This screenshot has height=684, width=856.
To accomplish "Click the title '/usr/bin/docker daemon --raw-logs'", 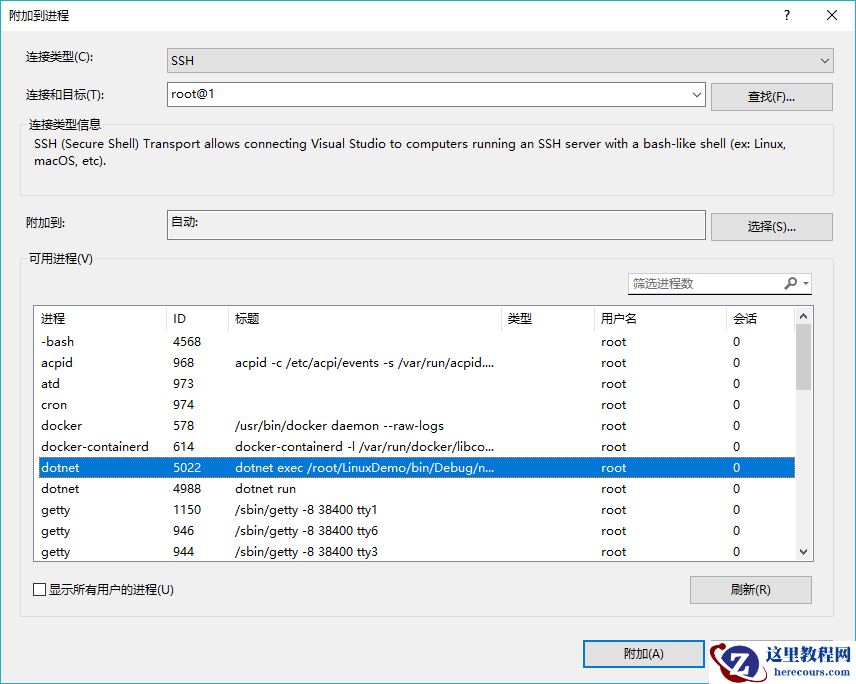I will (x=339, y=426).
